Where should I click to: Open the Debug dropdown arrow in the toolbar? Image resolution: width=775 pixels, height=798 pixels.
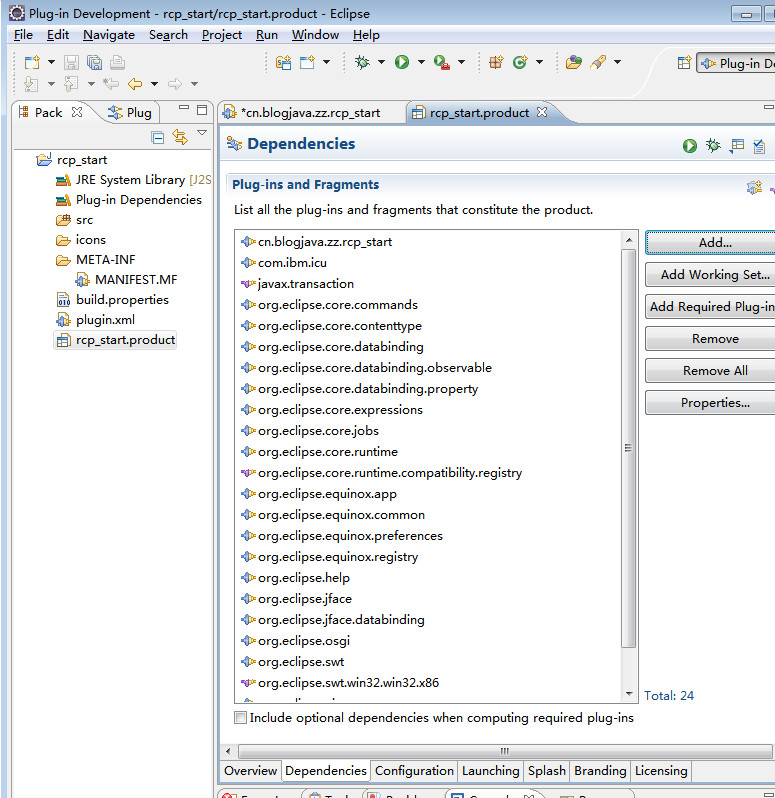pyautogui.click(x=381, y=62)
